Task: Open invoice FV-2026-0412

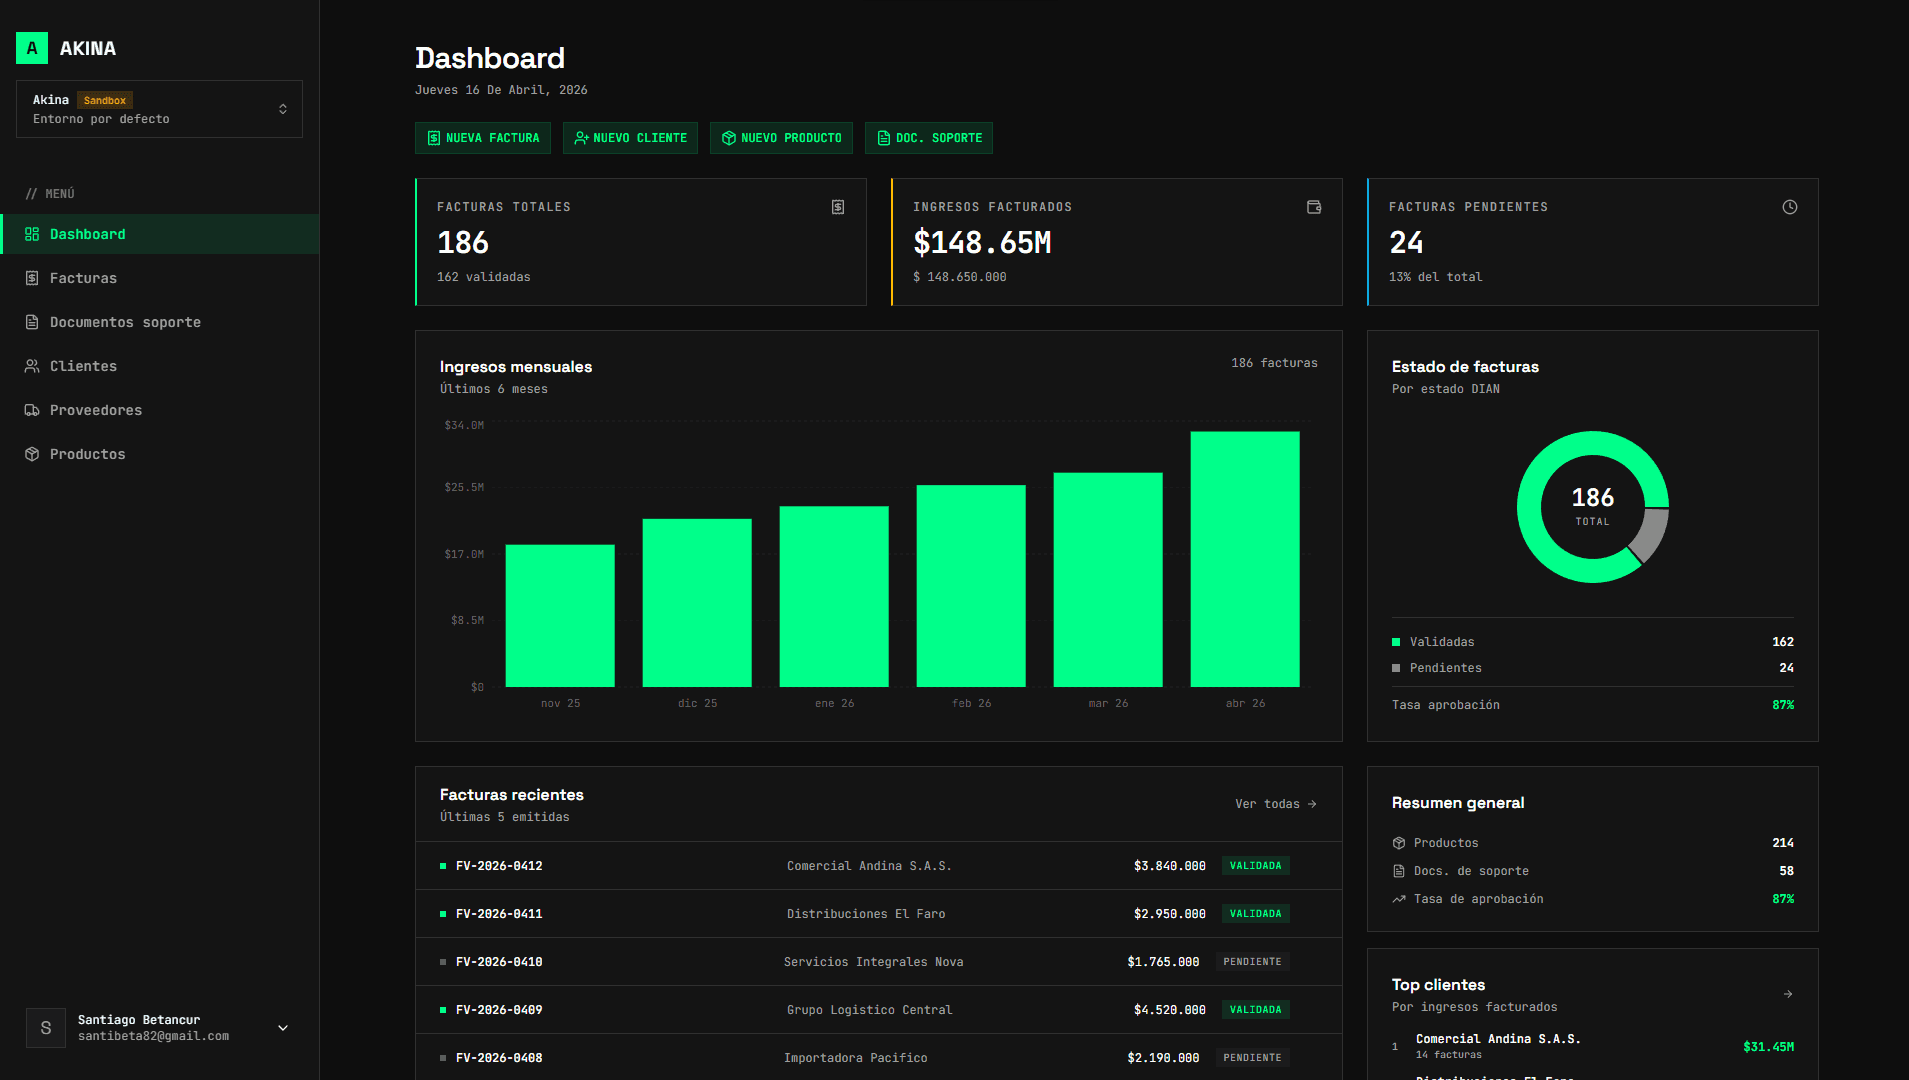Action: point(879,866)
